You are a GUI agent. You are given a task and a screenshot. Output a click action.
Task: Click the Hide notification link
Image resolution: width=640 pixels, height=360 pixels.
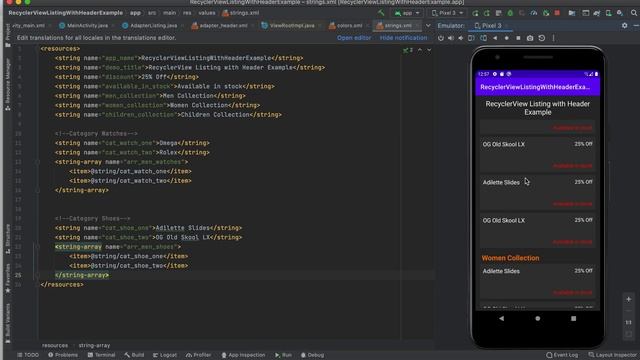pyautogui.click(x=403, y=38)
